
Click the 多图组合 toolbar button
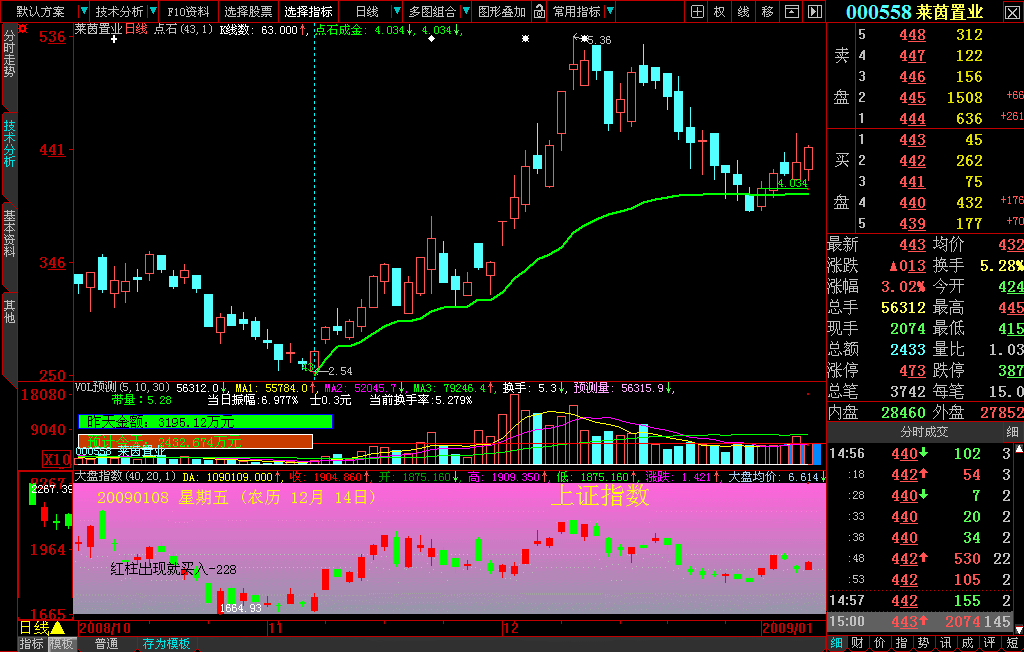coord(433,12)
